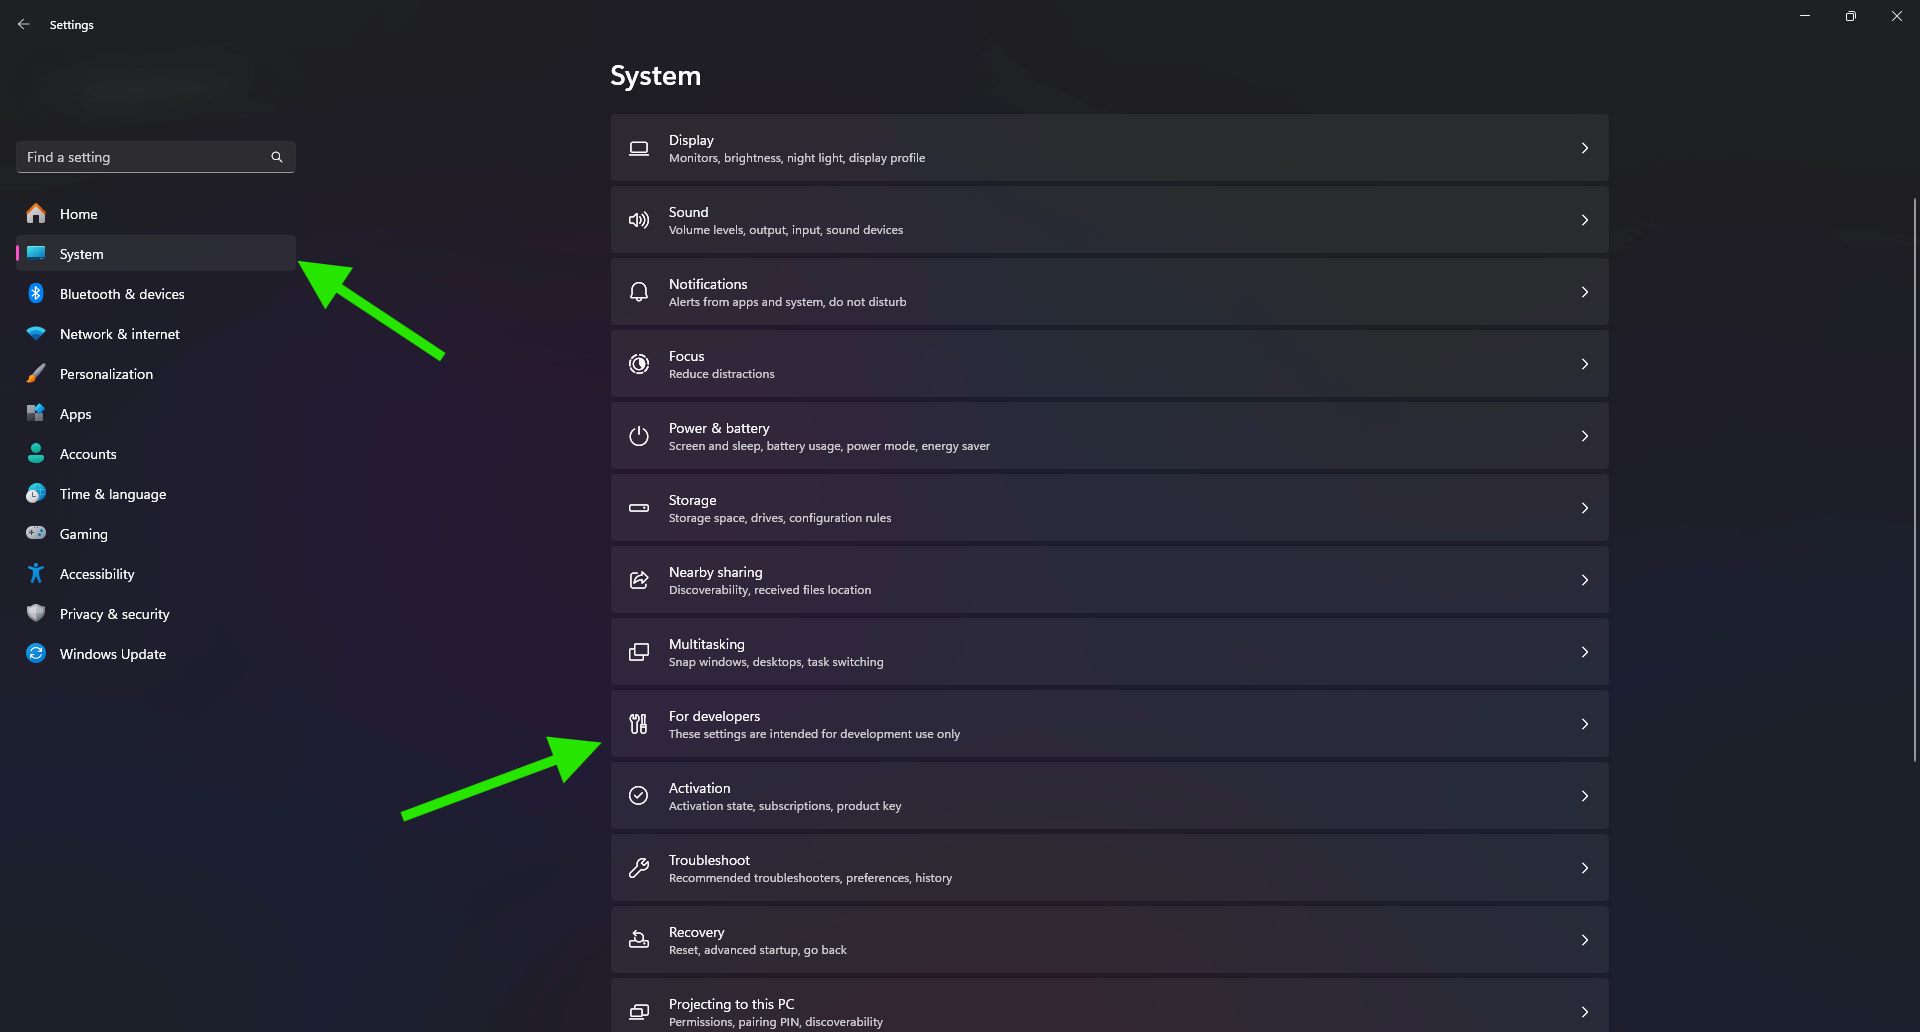Click the Network Wi-Fi icon in the sidebar
1920x1032 pixels.
pos(36,333)
